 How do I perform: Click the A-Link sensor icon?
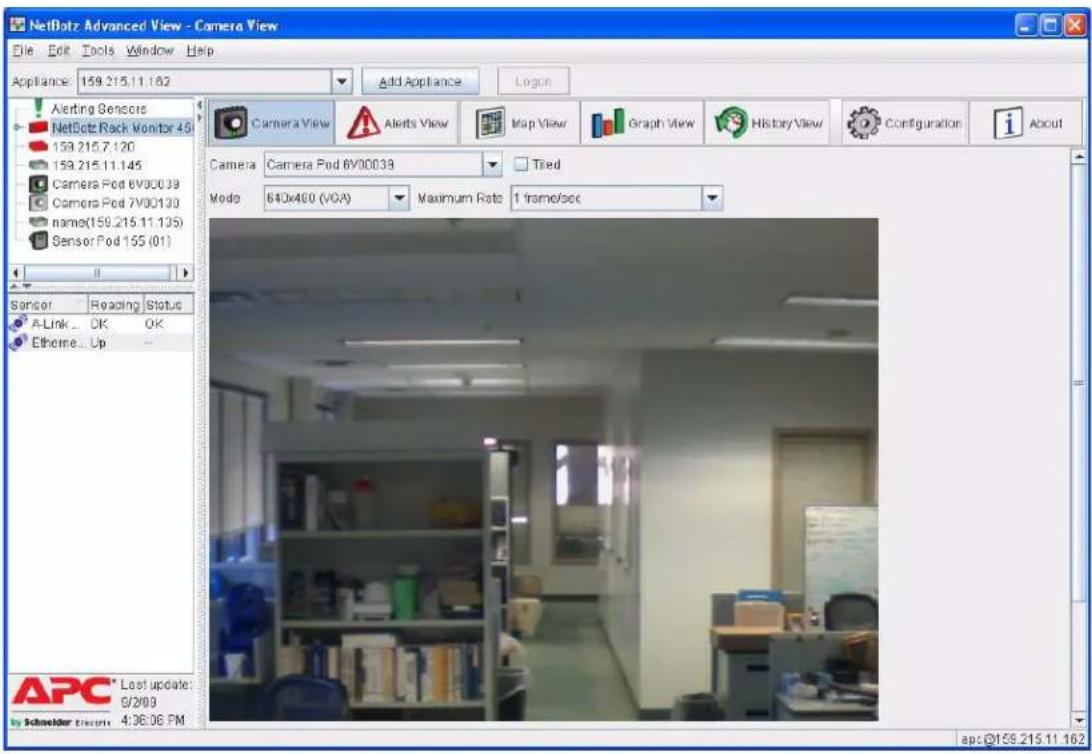tap(18, 324)
